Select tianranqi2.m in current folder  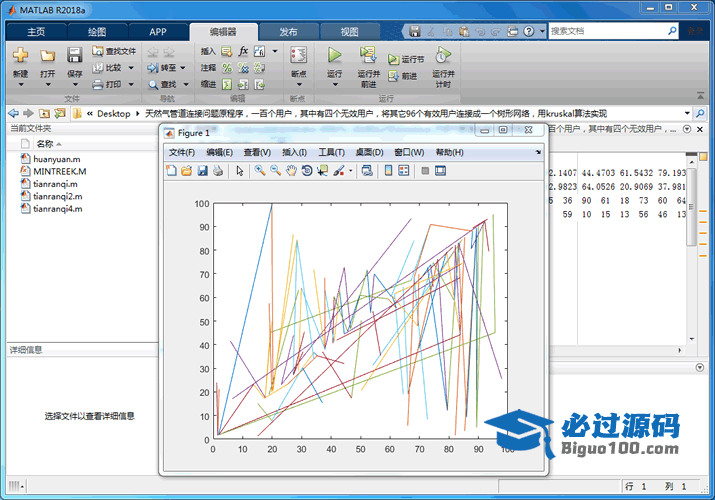click(57, 196)
